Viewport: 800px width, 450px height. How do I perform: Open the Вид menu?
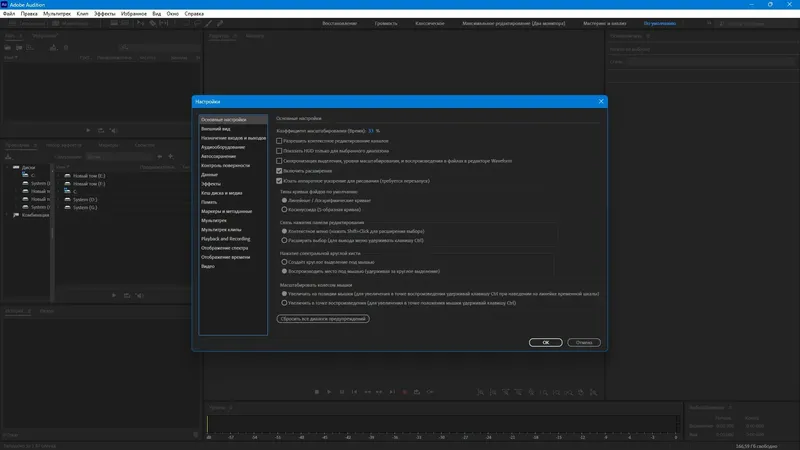click(157, 14)
